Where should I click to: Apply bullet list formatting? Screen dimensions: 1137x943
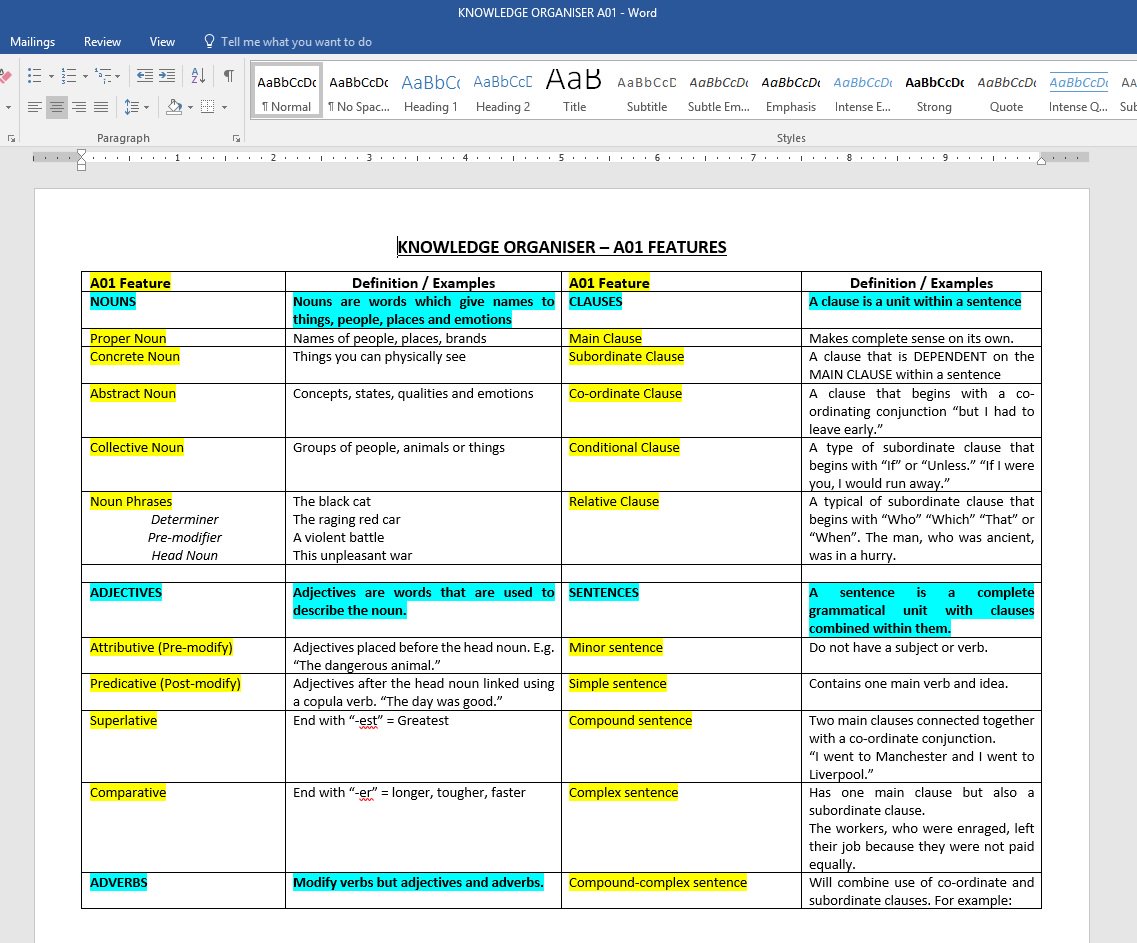click(x=34, y=75)
